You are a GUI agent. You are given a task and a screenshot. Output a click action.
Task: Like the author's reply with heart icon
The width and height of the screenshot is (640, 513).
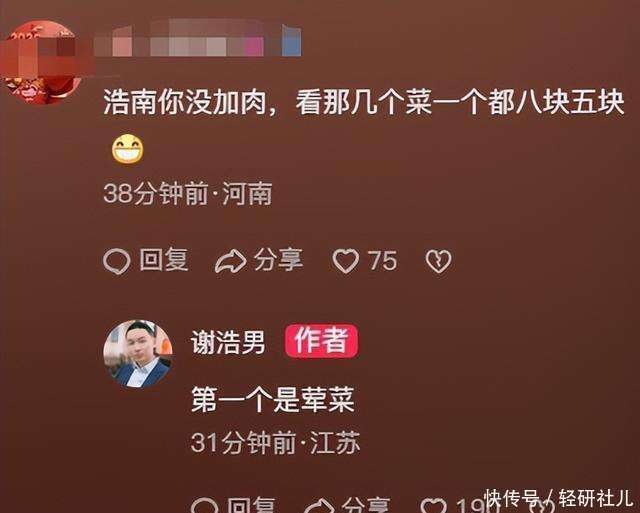(433, 506)
